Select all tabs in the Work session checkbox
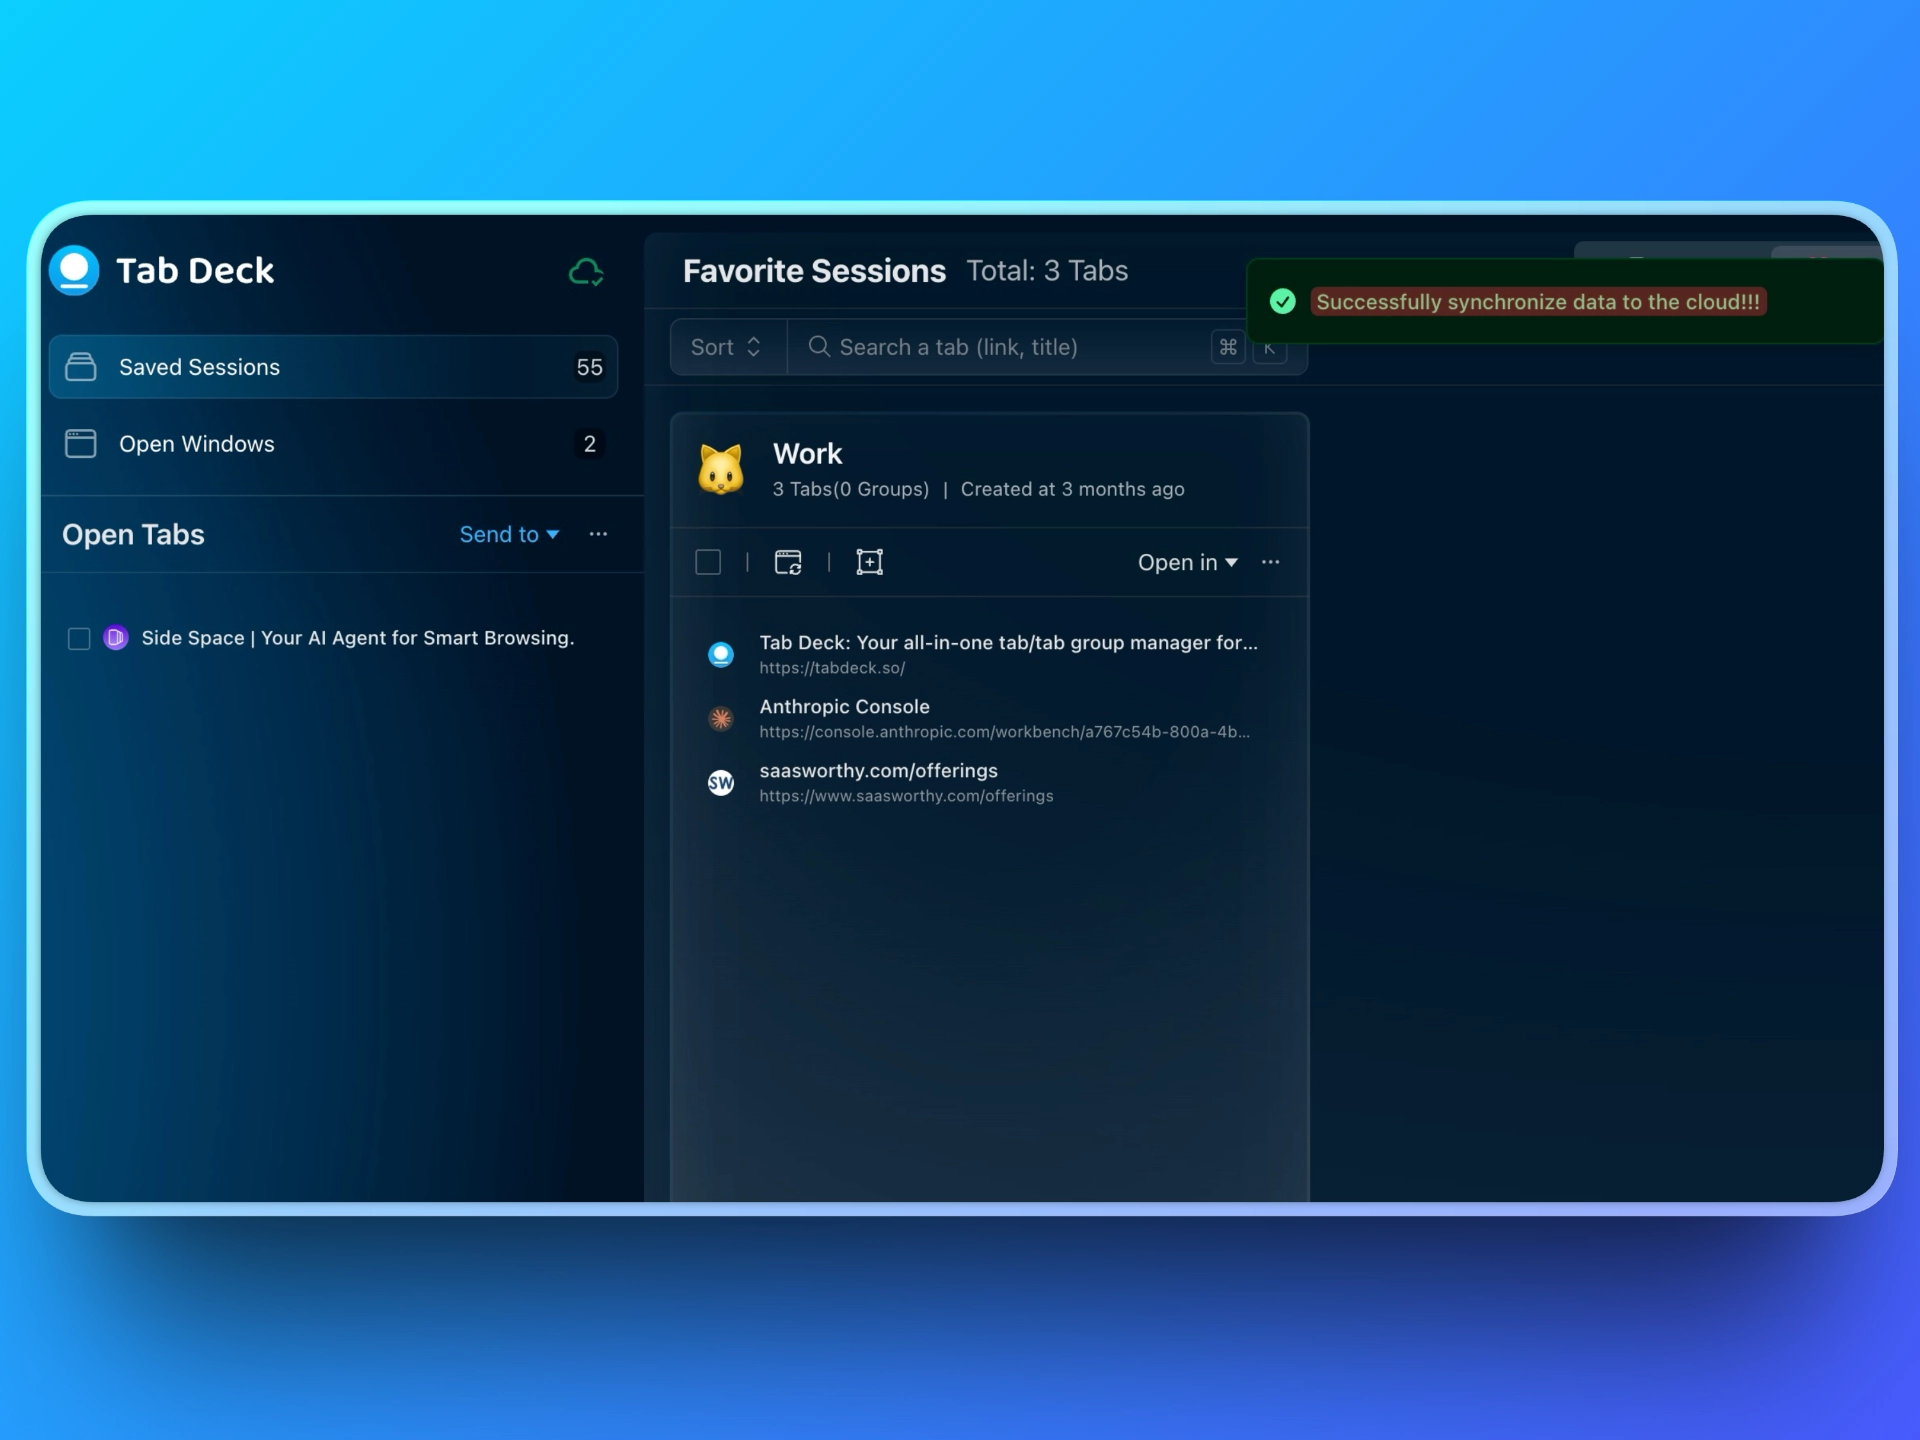 coord(708,561)
